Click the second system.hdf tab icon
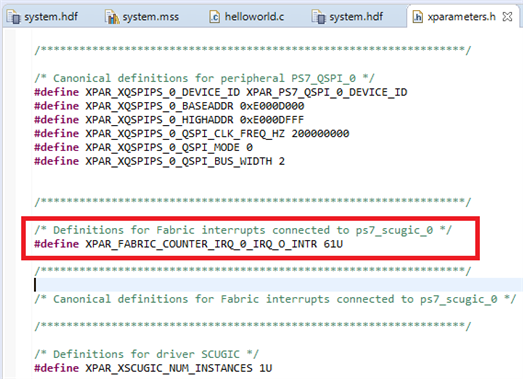The image size is (523, 379). click(x=319, y=17)
